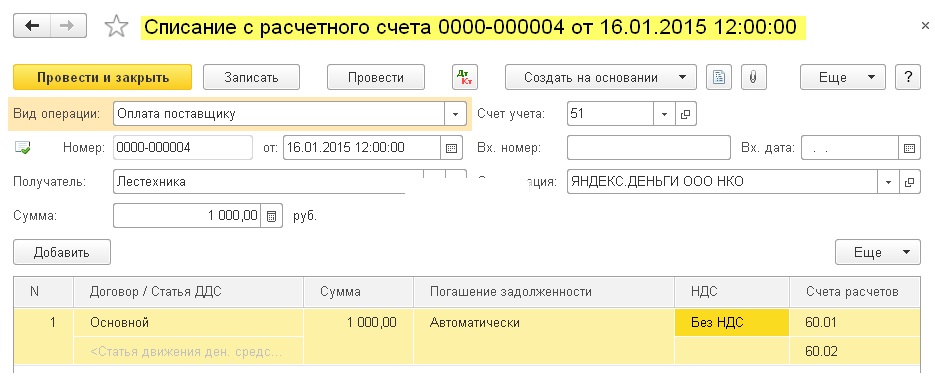
Task: Select the Основной contract cell
Action: point(188,323)
